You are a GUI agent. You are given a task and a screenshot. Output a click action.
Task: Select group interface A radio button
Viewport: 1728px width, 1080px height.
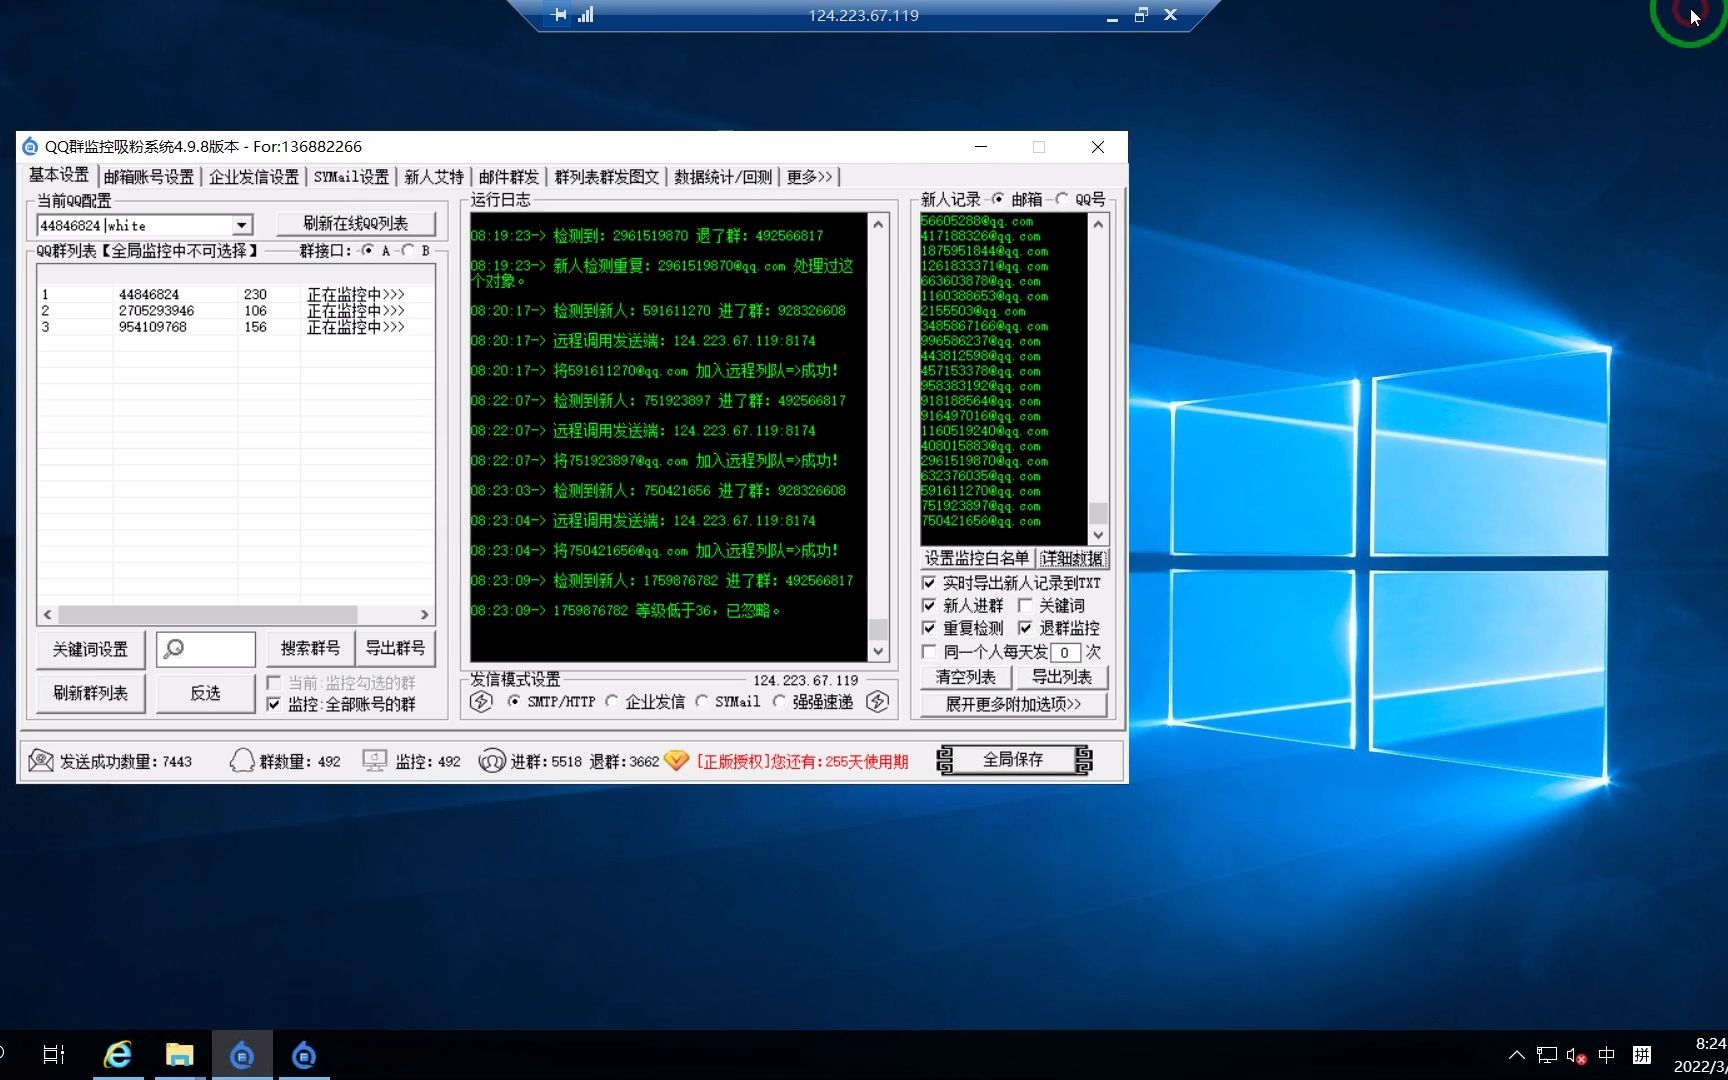pyautogui.click(x=367, y=251)
